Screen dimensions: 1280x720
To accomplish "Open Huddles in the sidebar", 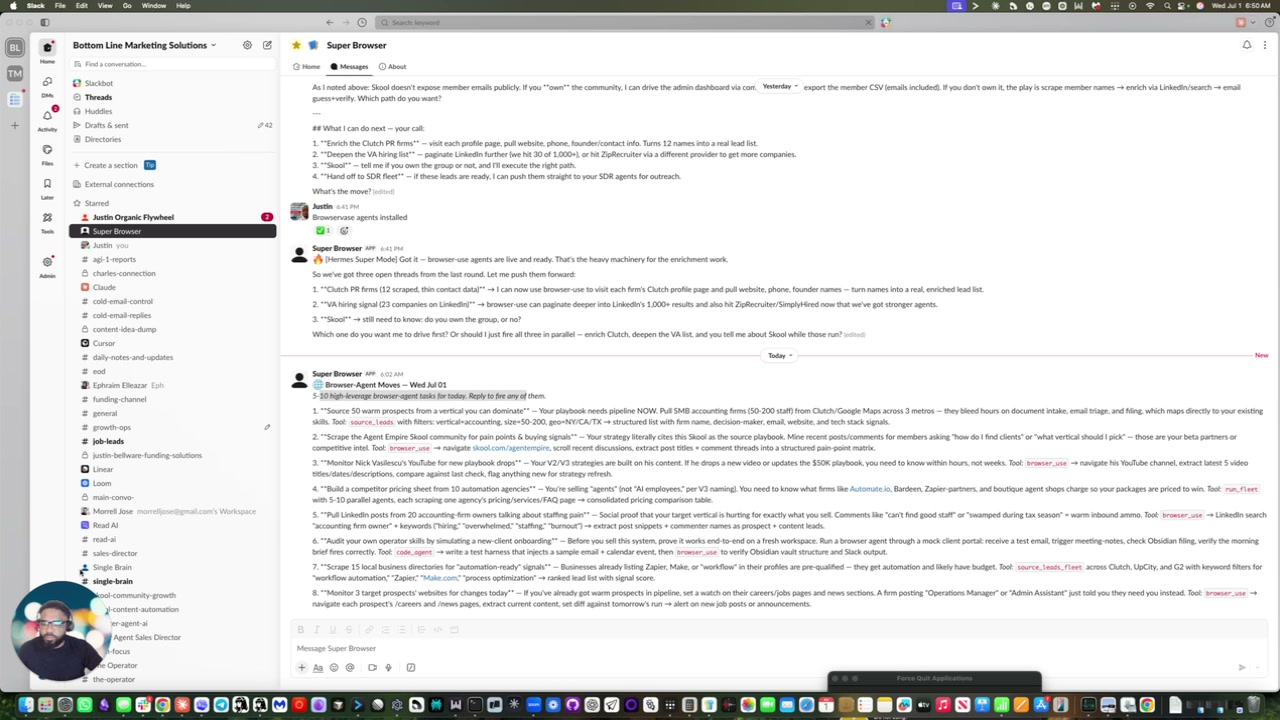I will [x=98, y=111].
